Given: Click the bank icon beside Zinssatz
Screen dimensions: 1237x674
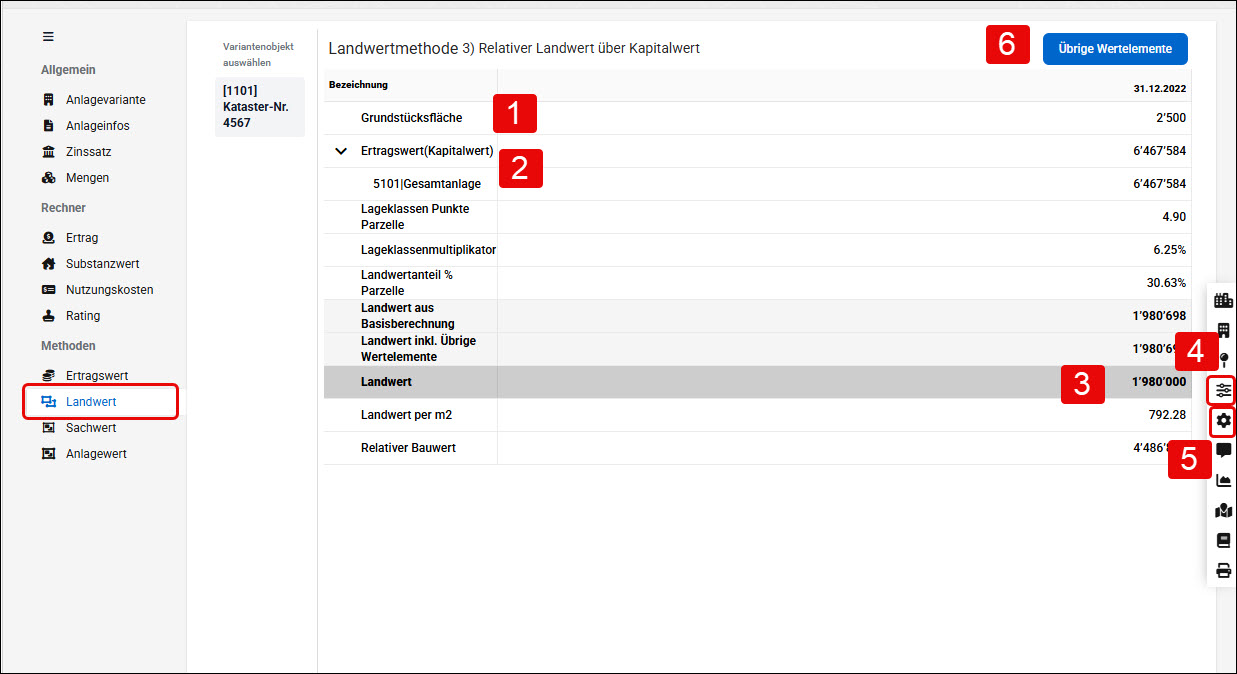Looking at the screenshot, I should click(48, 152).
